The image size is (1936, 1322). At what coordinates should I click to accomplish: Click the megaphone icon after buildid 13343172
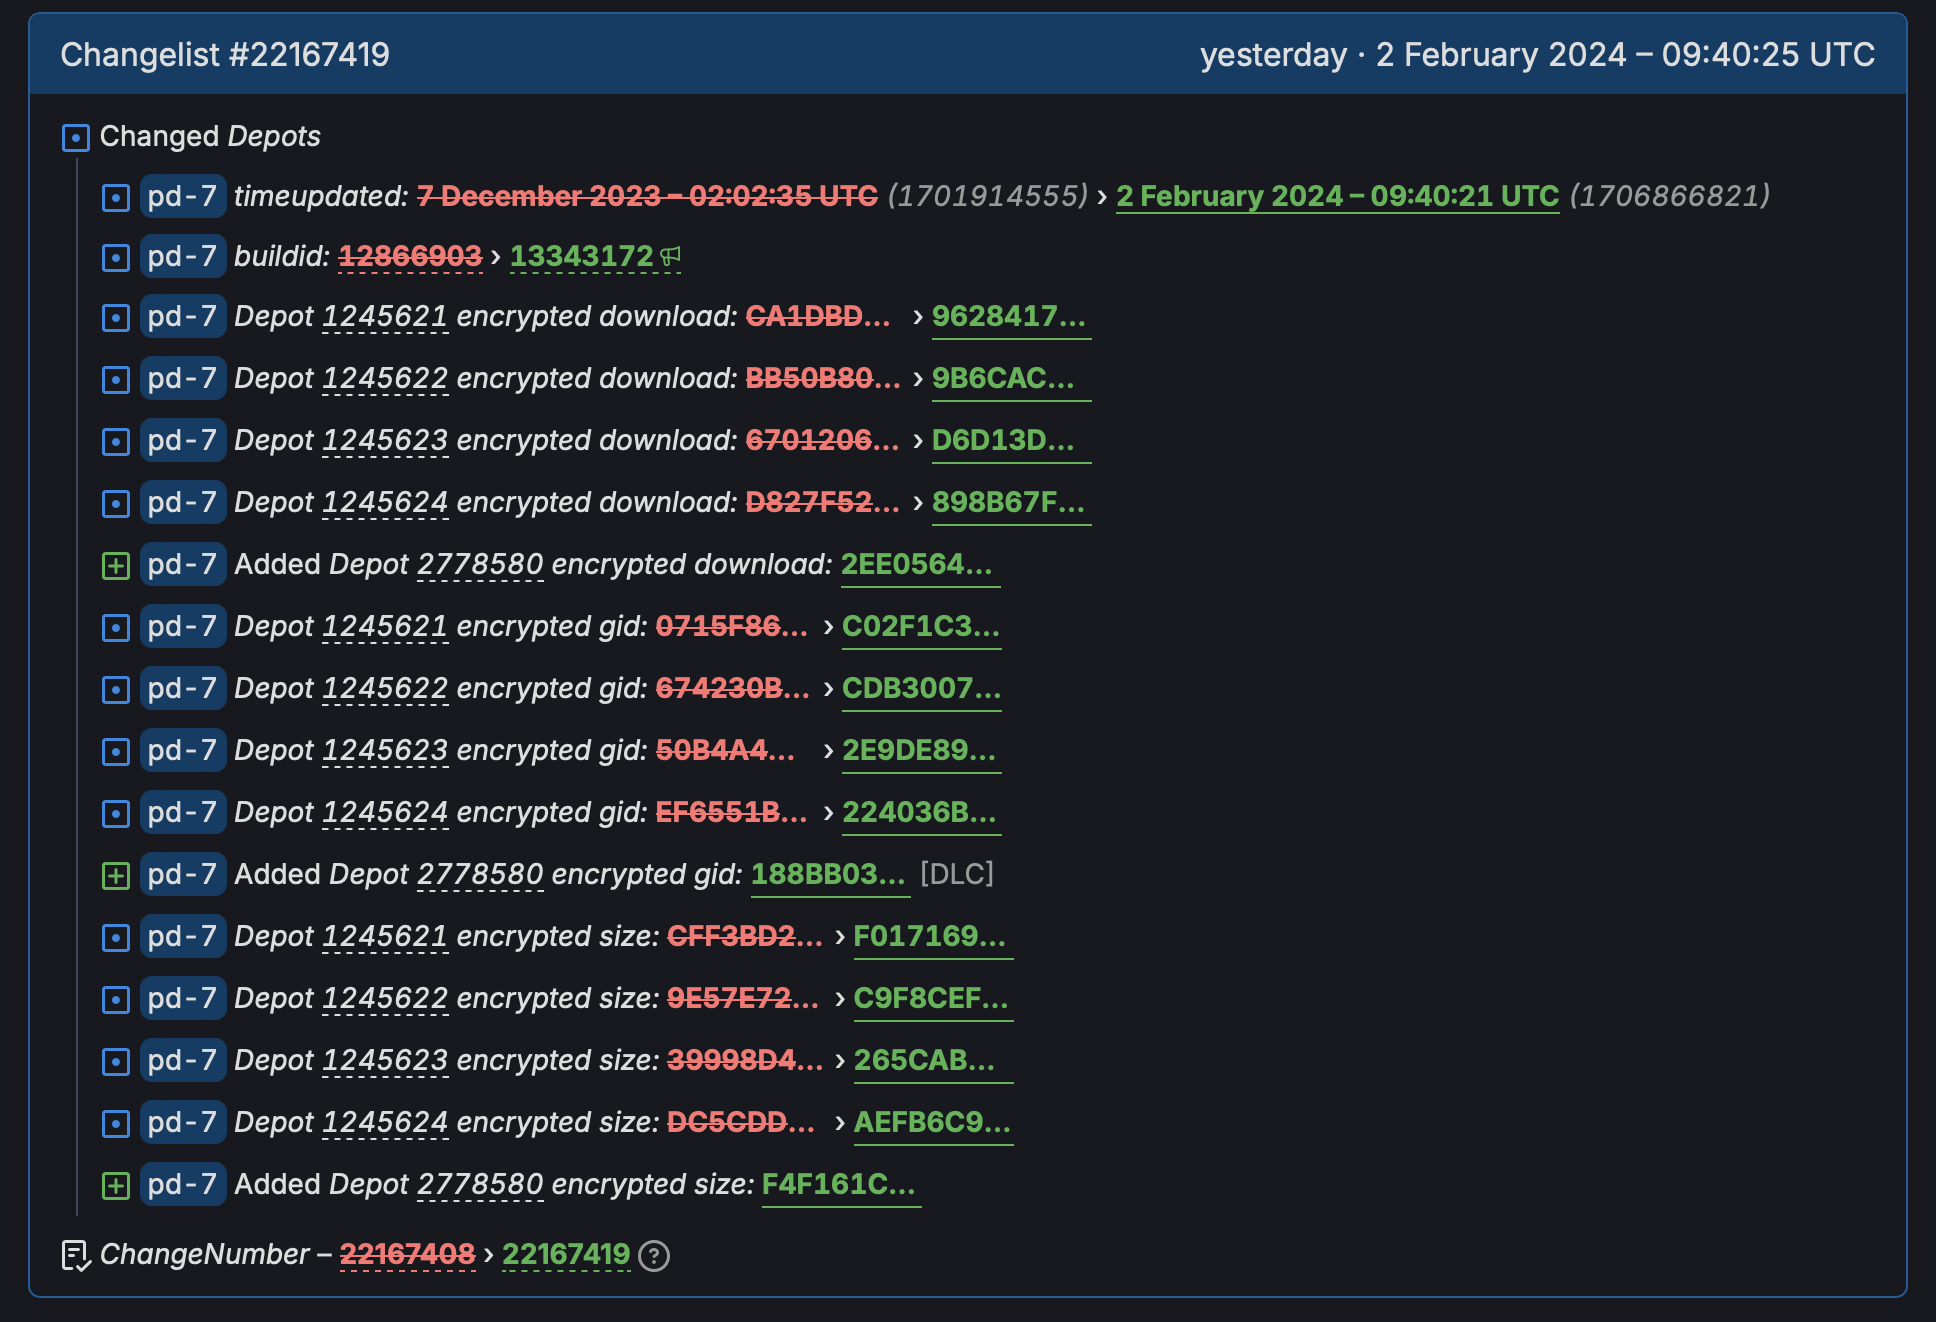[x=671, y=257]
